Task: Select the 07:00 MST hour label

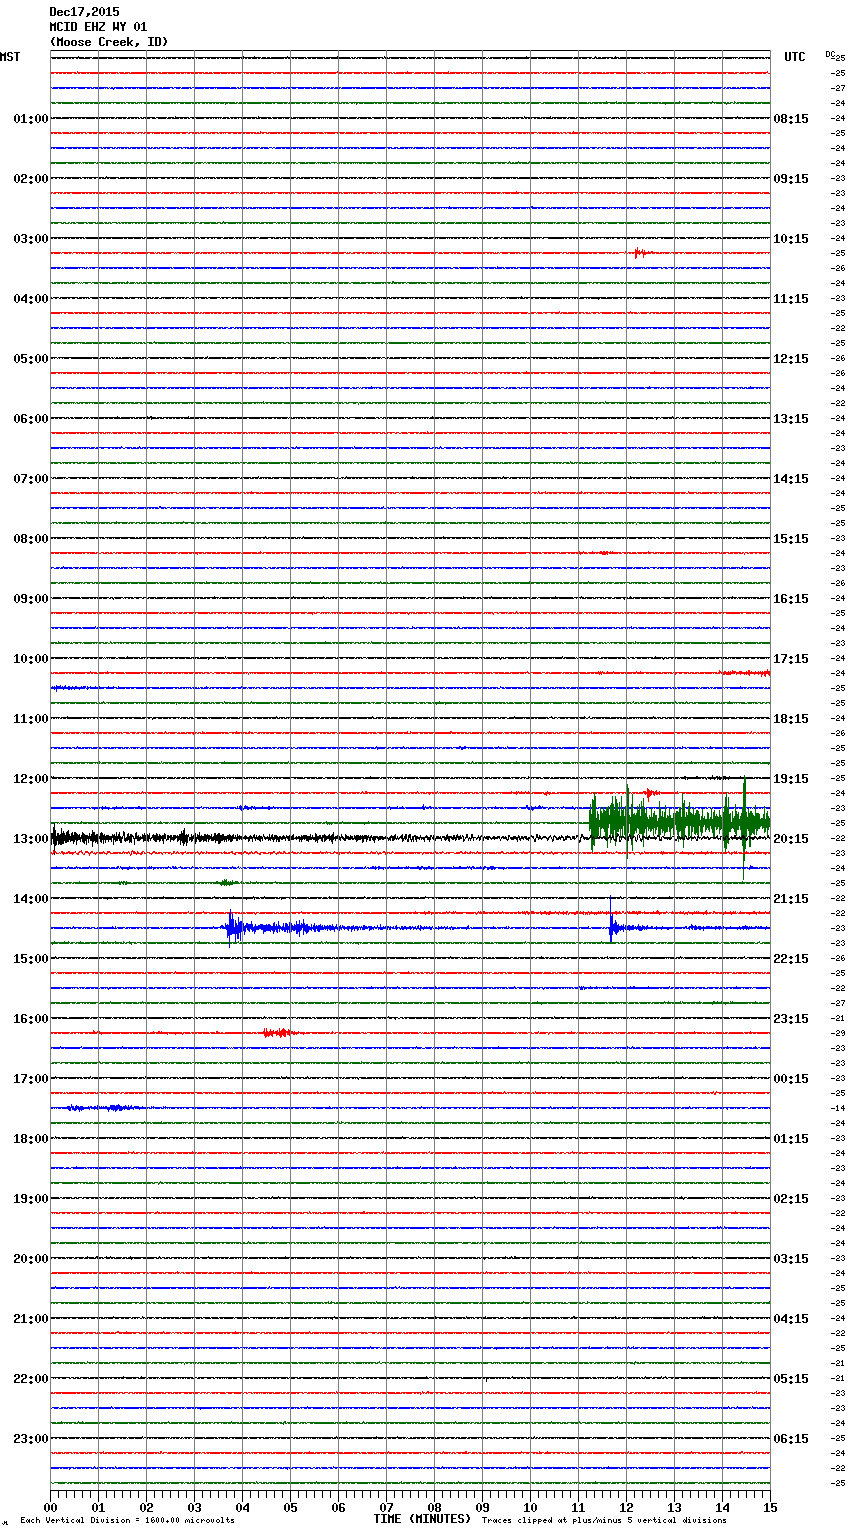Action: coord(31,479)
